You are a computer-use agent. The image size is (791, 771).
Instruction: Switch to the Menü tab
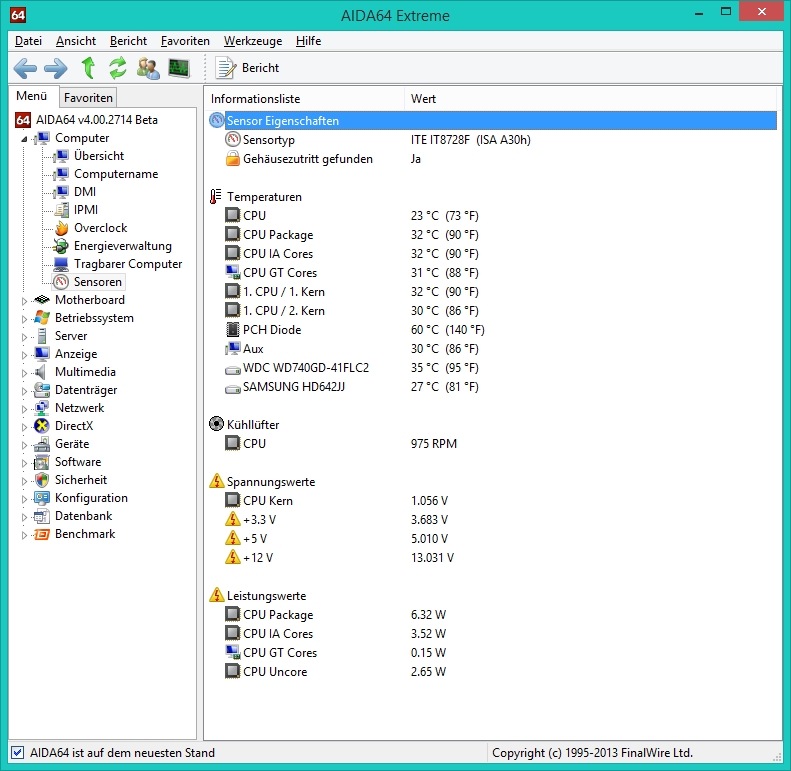31,96
